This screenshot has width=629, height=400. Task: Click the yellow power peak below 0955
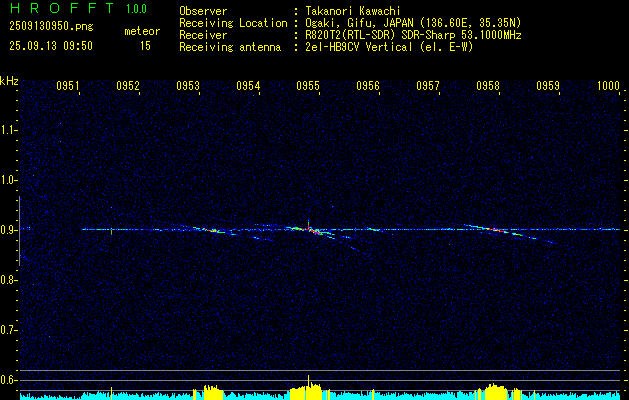tap(308, 388)
